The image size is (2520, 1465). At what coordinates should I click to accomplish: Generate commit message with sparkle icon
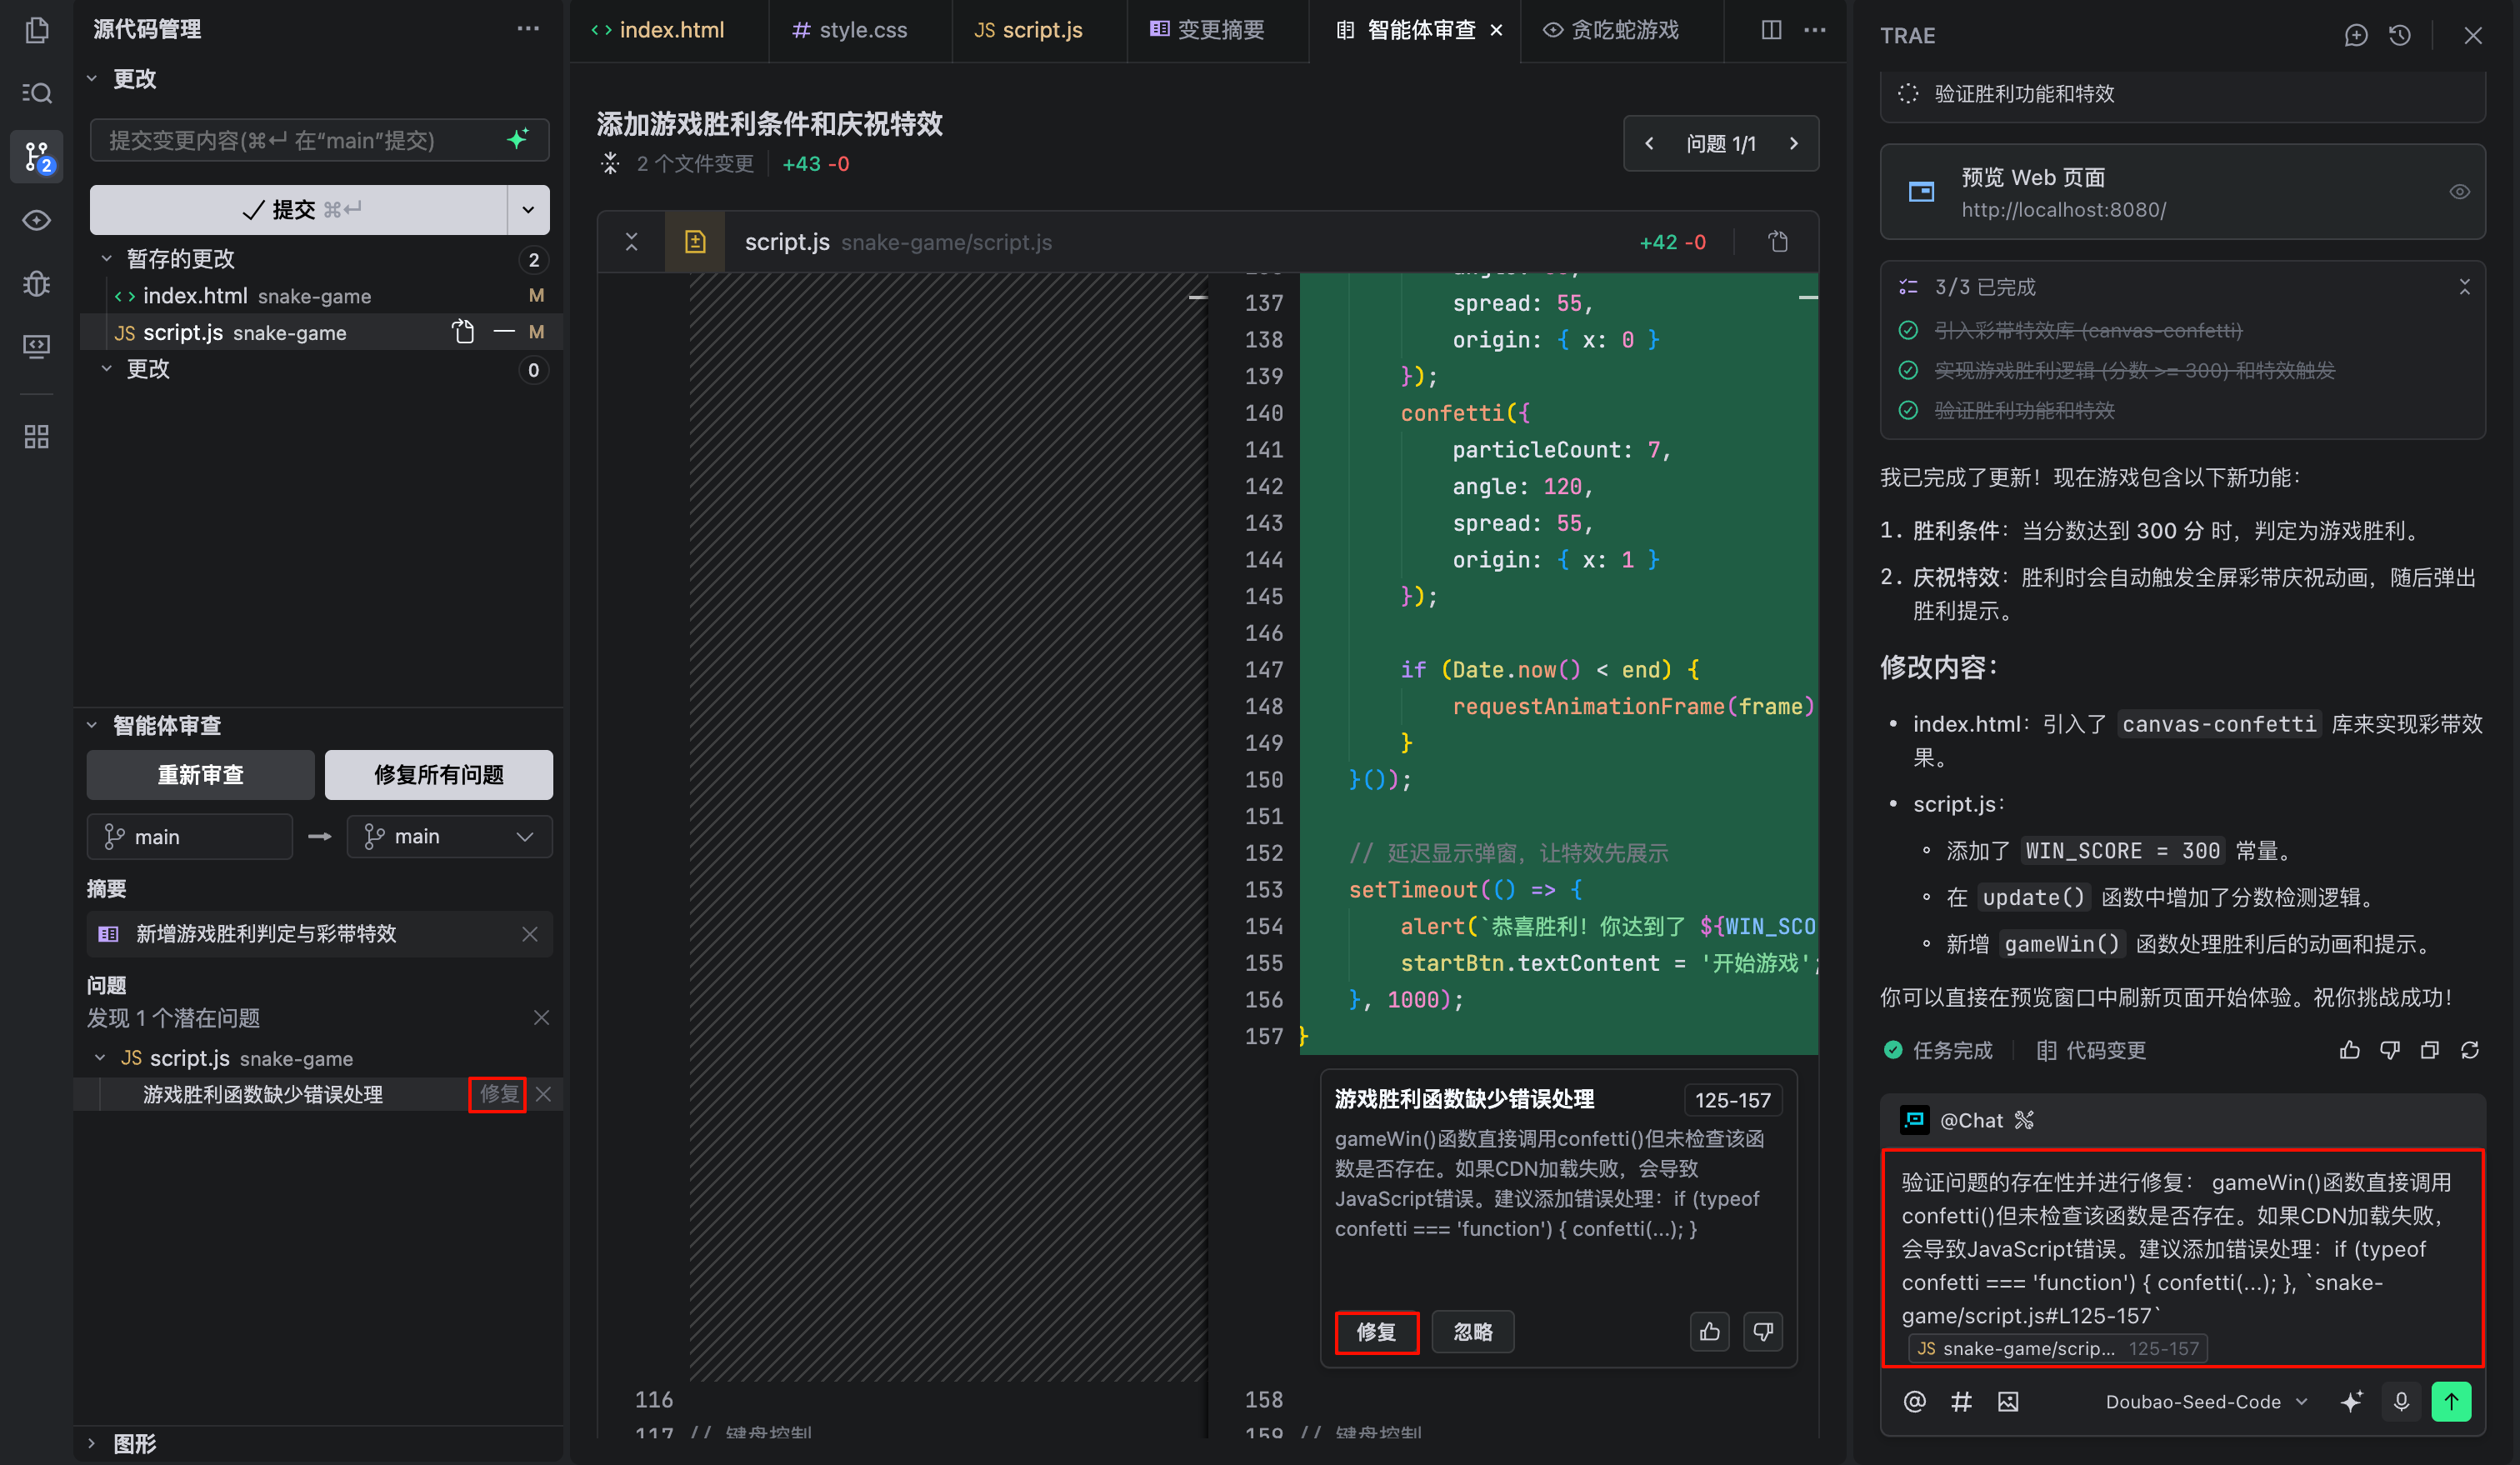[x=518, y=139]
